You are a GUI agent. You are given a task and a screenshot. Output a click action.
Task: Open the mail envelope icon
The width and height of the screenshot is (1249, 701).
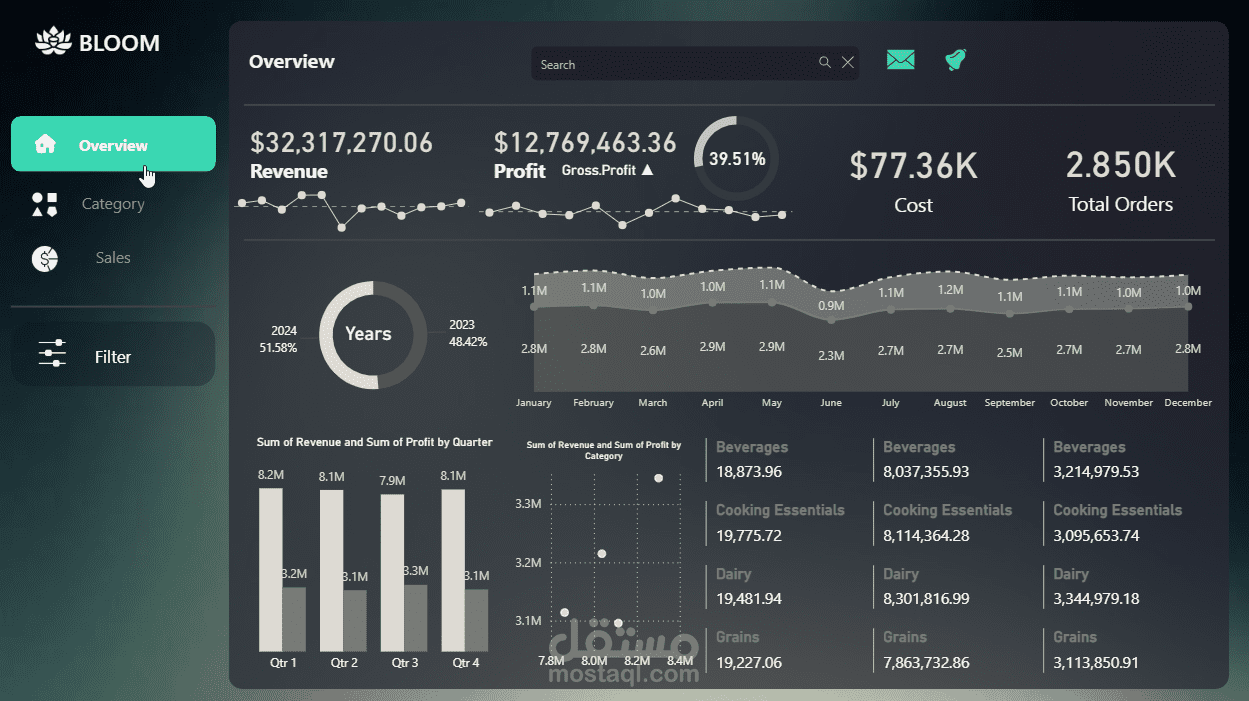[x=901, y=60]
